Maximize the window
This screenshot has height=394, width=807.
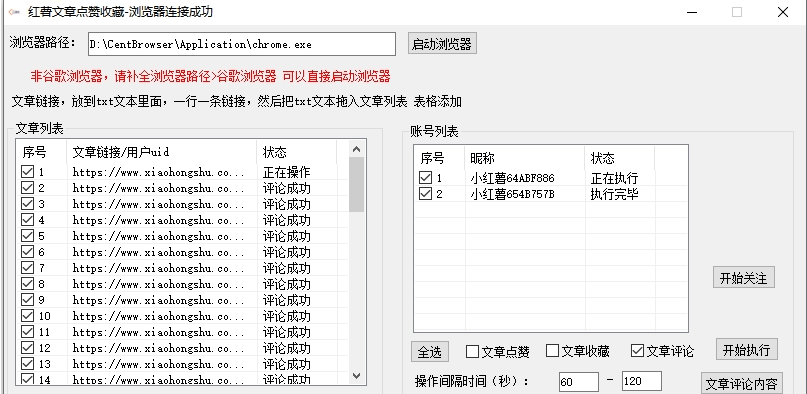click(x=737, y=12)
